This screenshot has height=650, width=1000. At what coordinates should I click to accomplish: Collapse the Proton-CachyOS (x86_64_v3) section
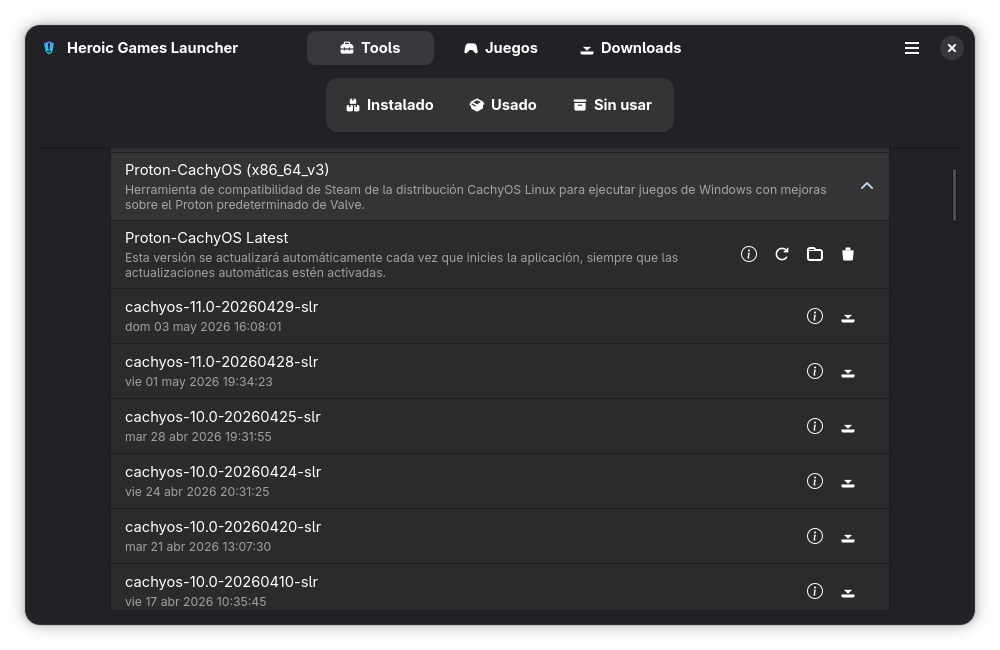867,186
